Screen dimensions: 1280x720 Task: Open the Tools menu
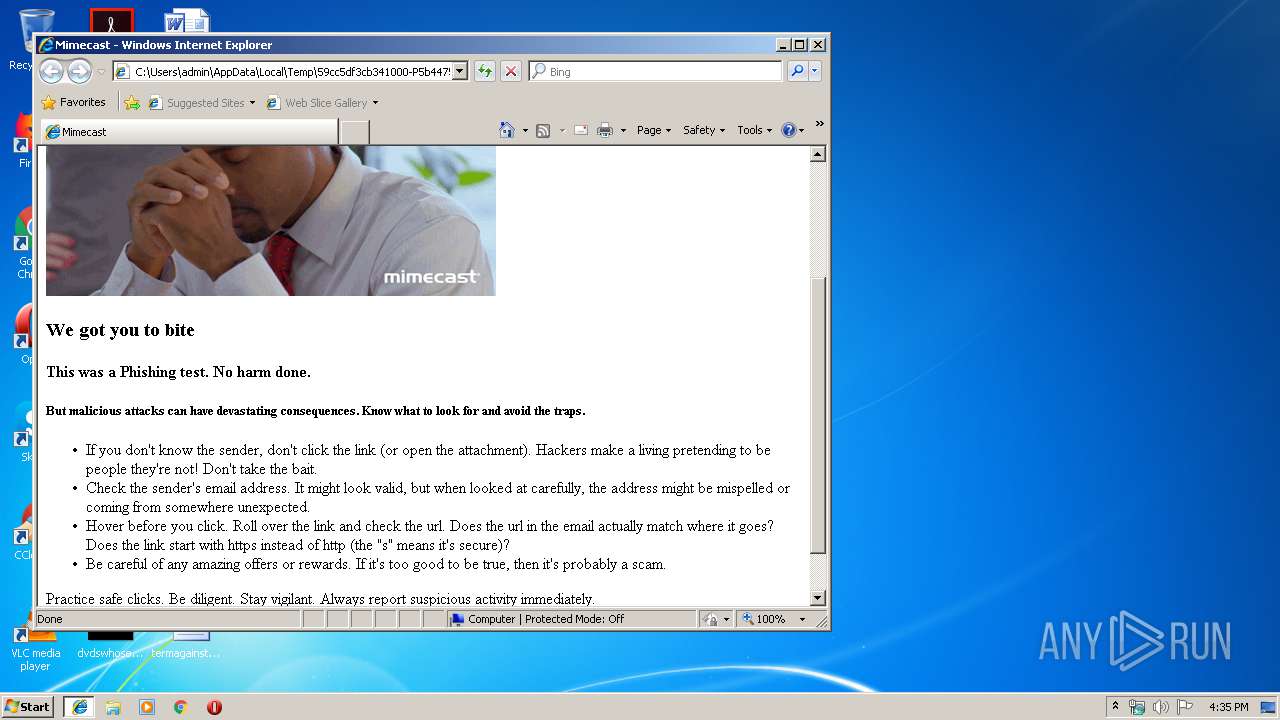point(755,130)
